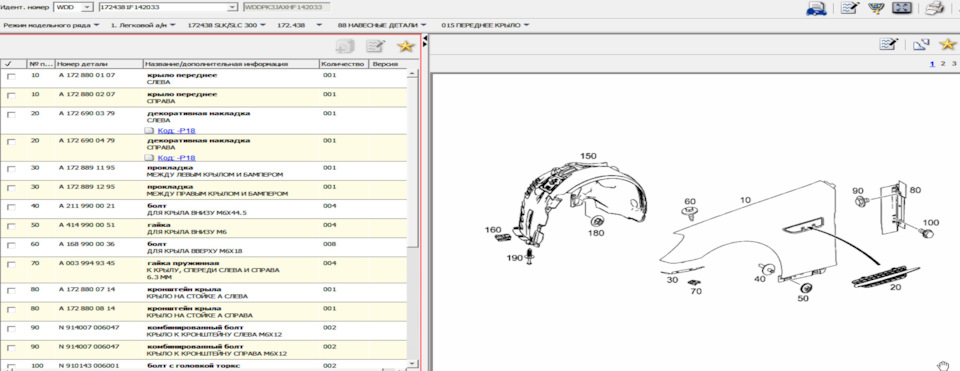Screen dimensions: 960x371
Task: Tick checkbox for part A 172 880 02 07
Action: tap(10, 96)
